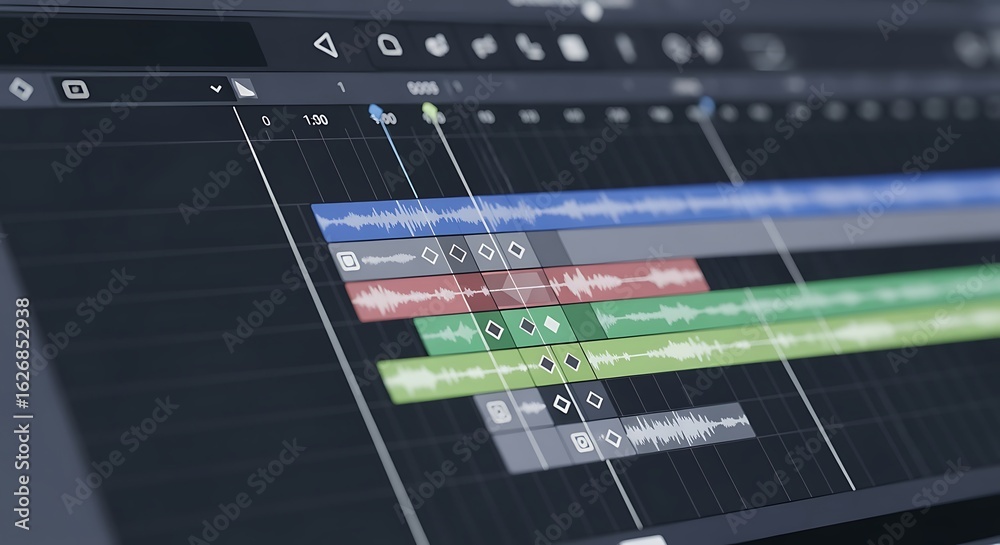Screen dimensions: 1000x545
Task: Select the first keyframe diamond on the upper gray clip
Action: point(430,256)
